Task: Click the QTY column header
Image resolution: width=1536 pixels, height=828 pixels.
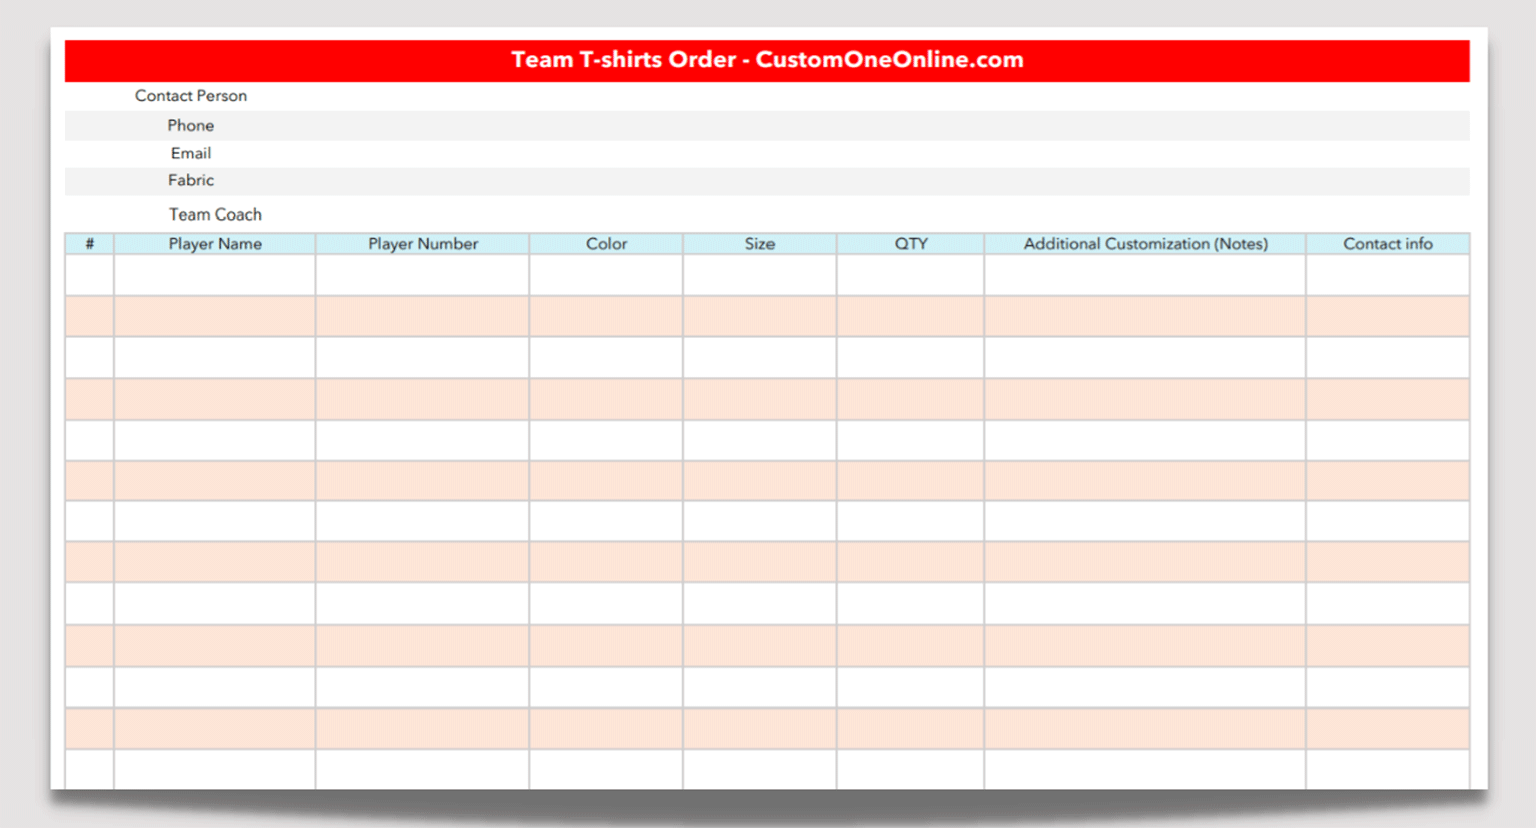Action: tap(911, 244)
